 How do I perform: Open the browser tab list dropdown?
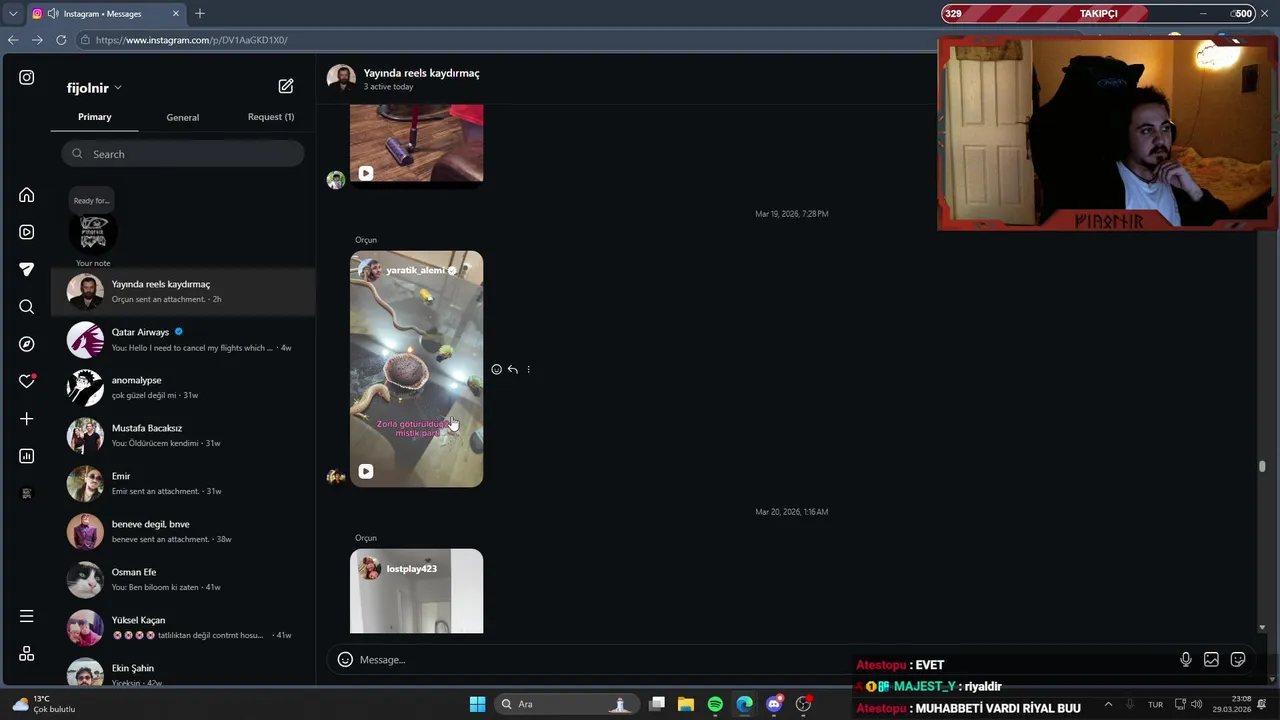point(12,14)
